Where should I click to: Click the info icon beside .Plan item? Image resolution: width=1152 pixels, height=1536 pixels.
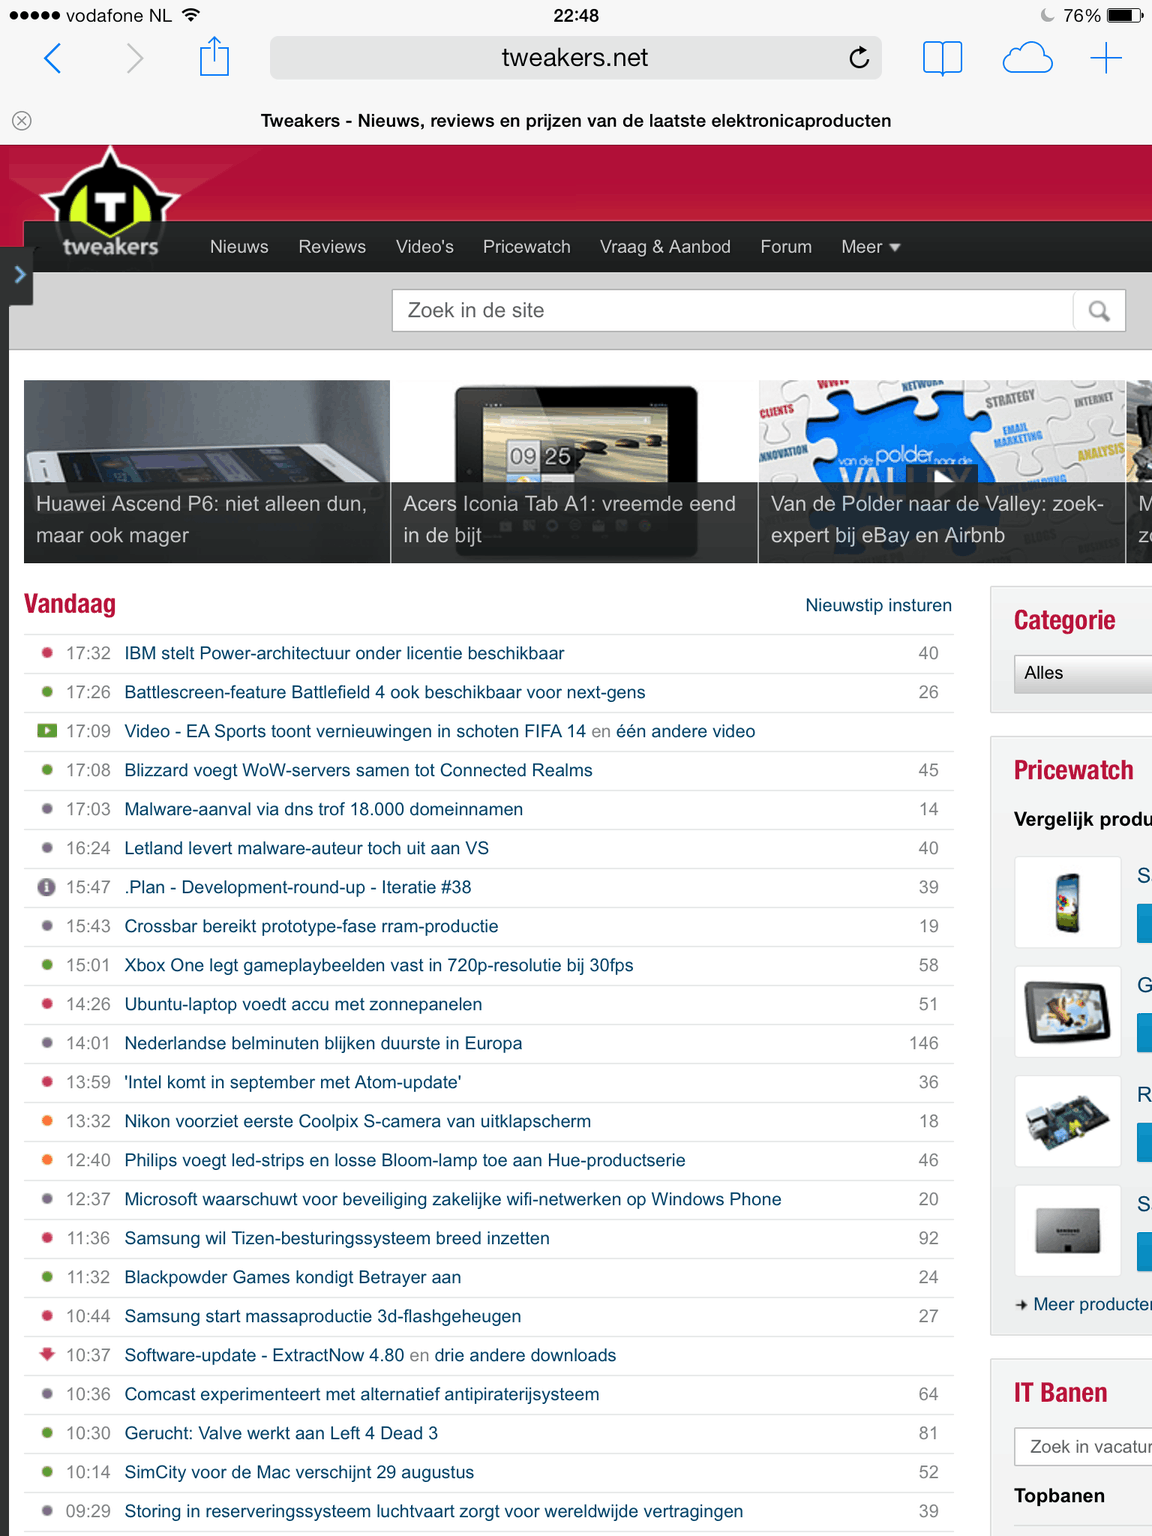click(x=46, y=887)
